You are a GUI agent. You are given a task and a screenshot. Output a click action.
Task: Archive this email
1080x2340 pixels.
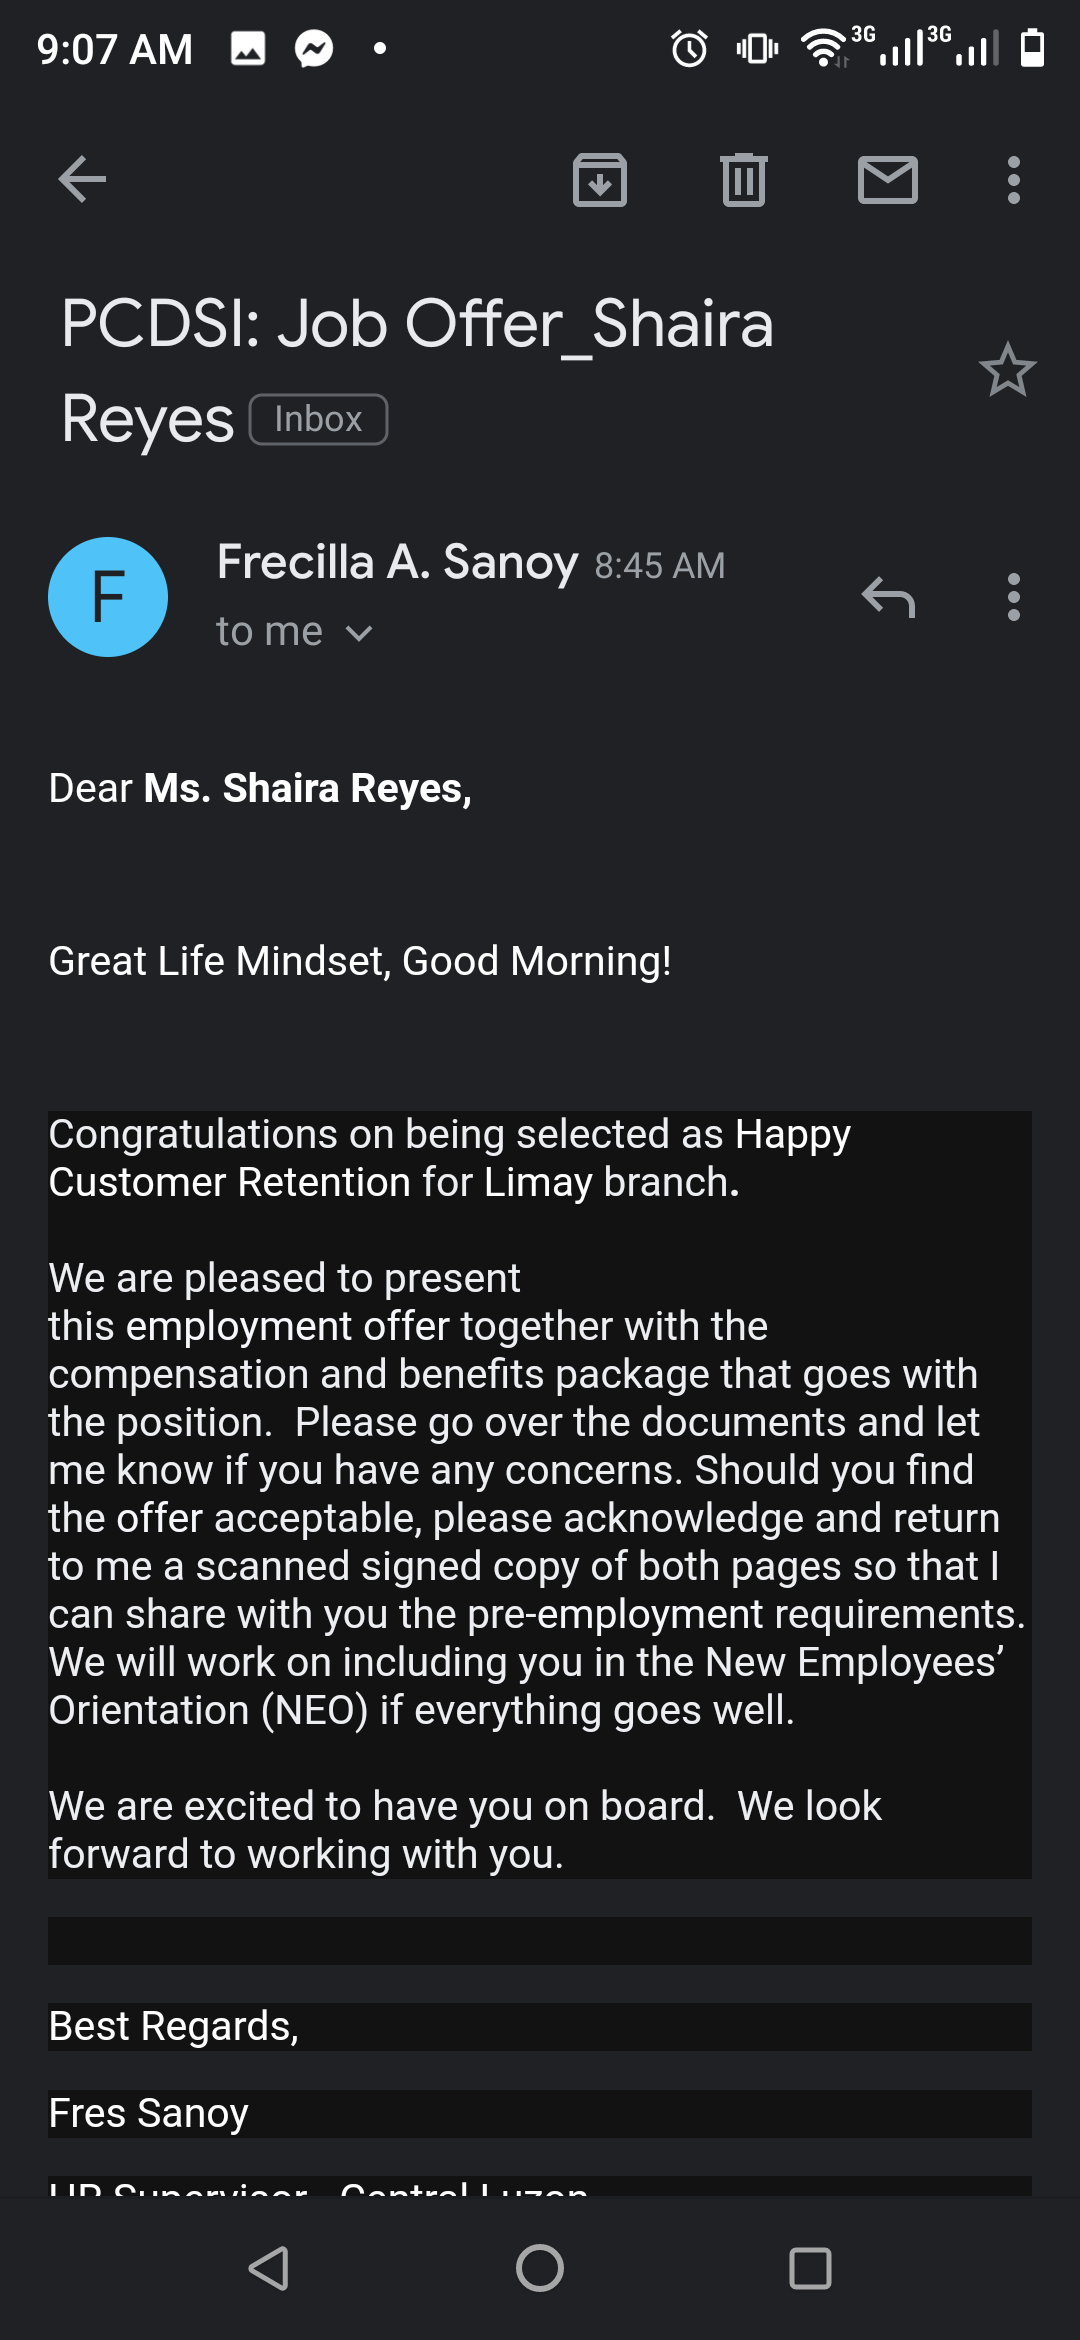tap(600, 180)
